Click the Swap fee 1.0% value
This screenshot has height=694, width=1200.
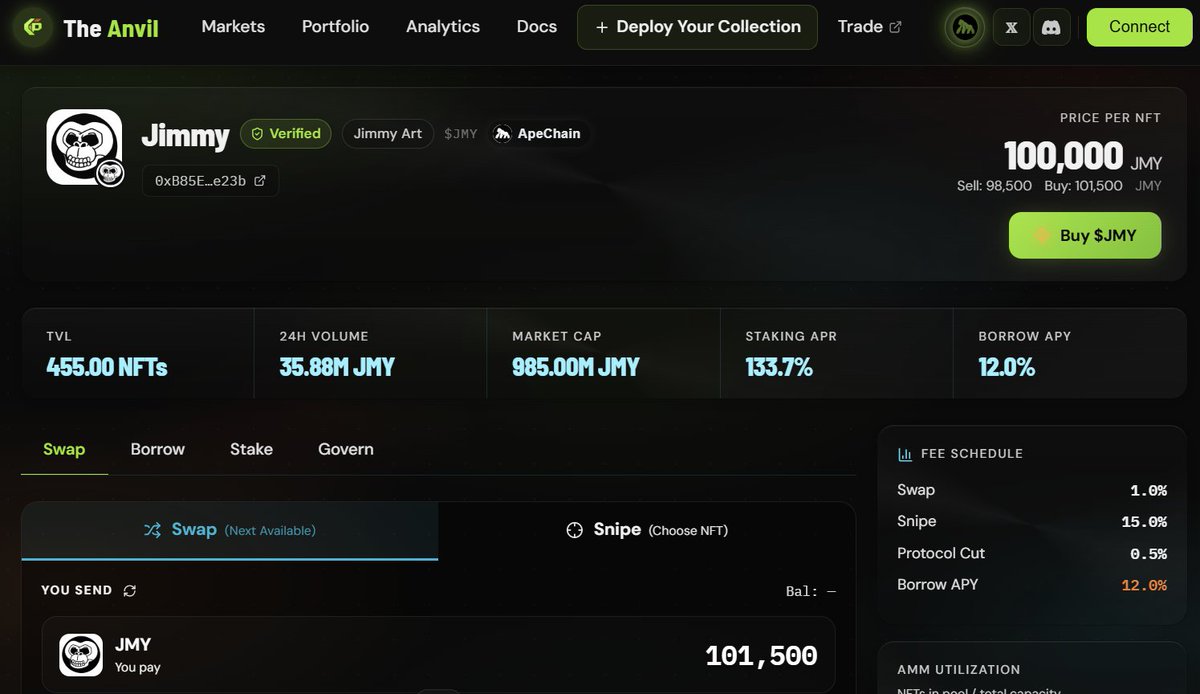click(x=1148, y=490)
